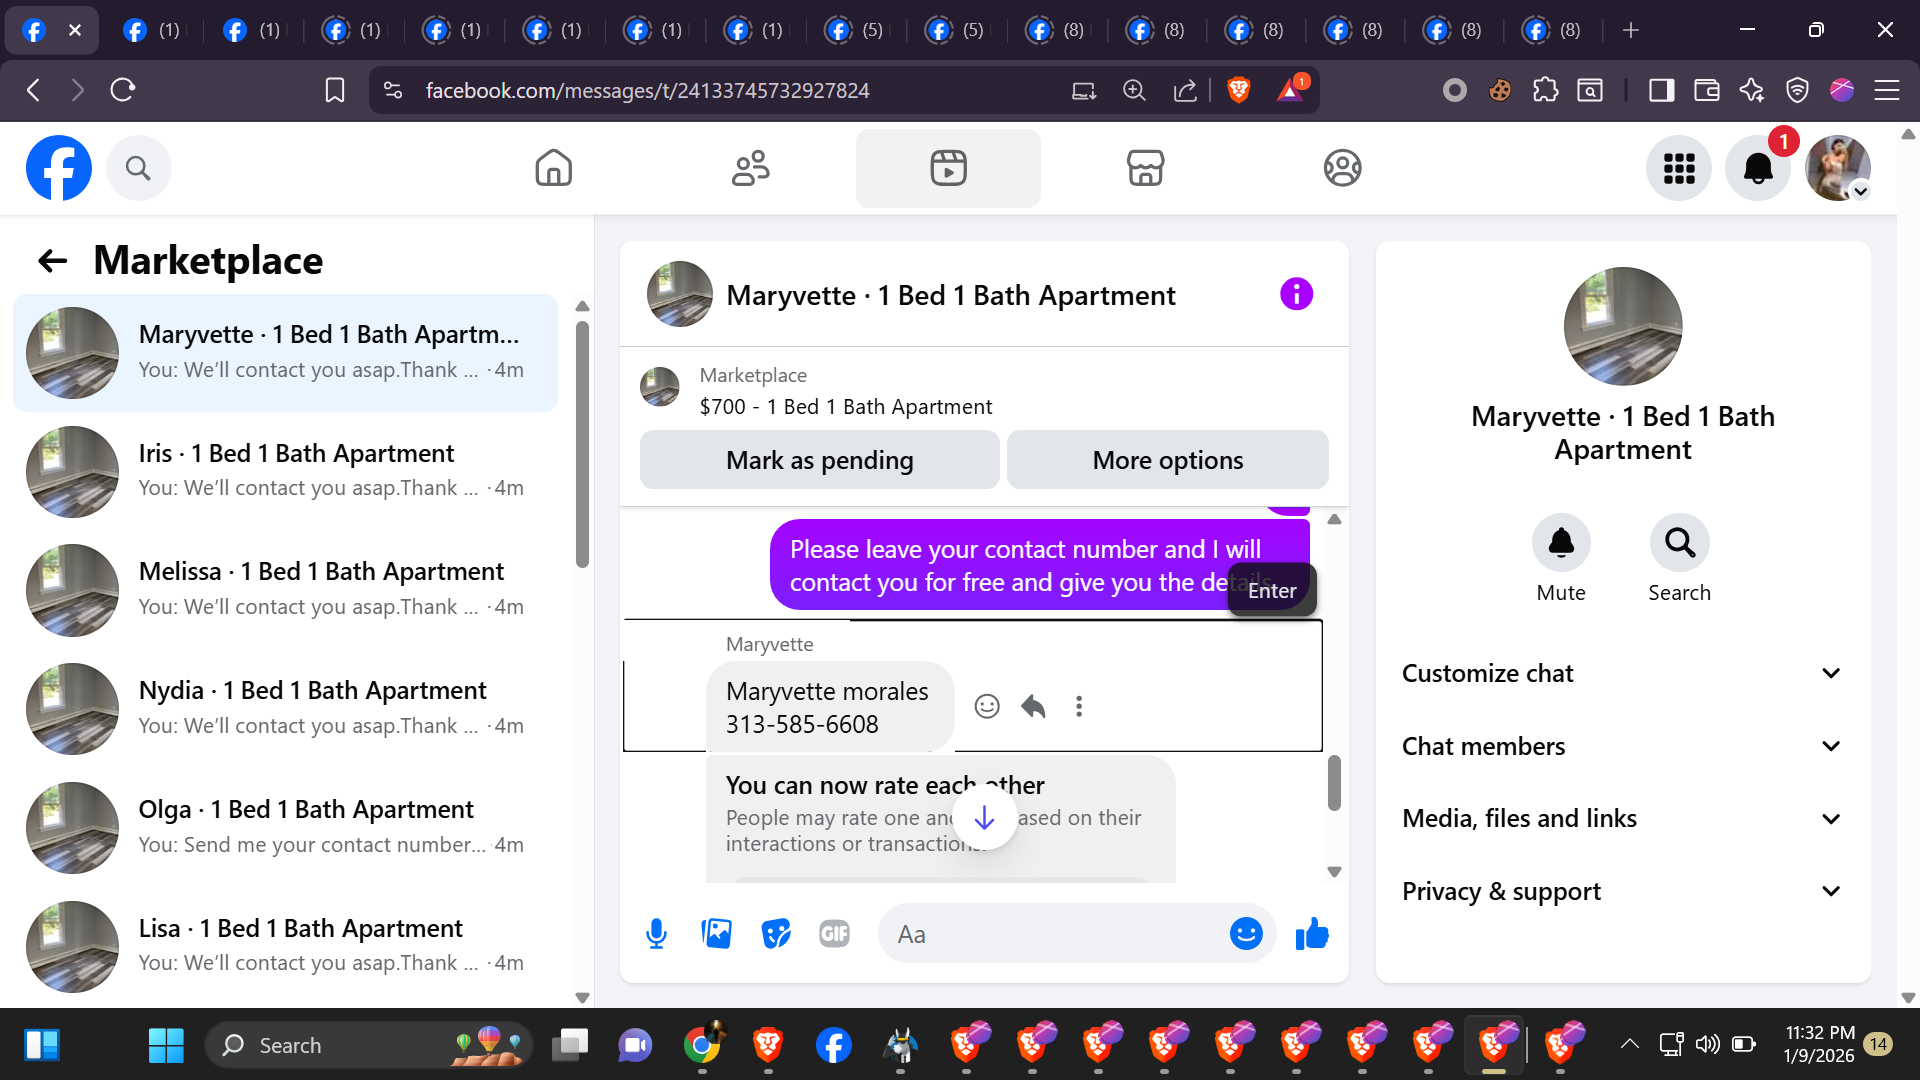Image resolution: width=1920 pixels, height=1080 pixels.
Task: Attach a photo with the image icon
Action: [x=716, y=934]
